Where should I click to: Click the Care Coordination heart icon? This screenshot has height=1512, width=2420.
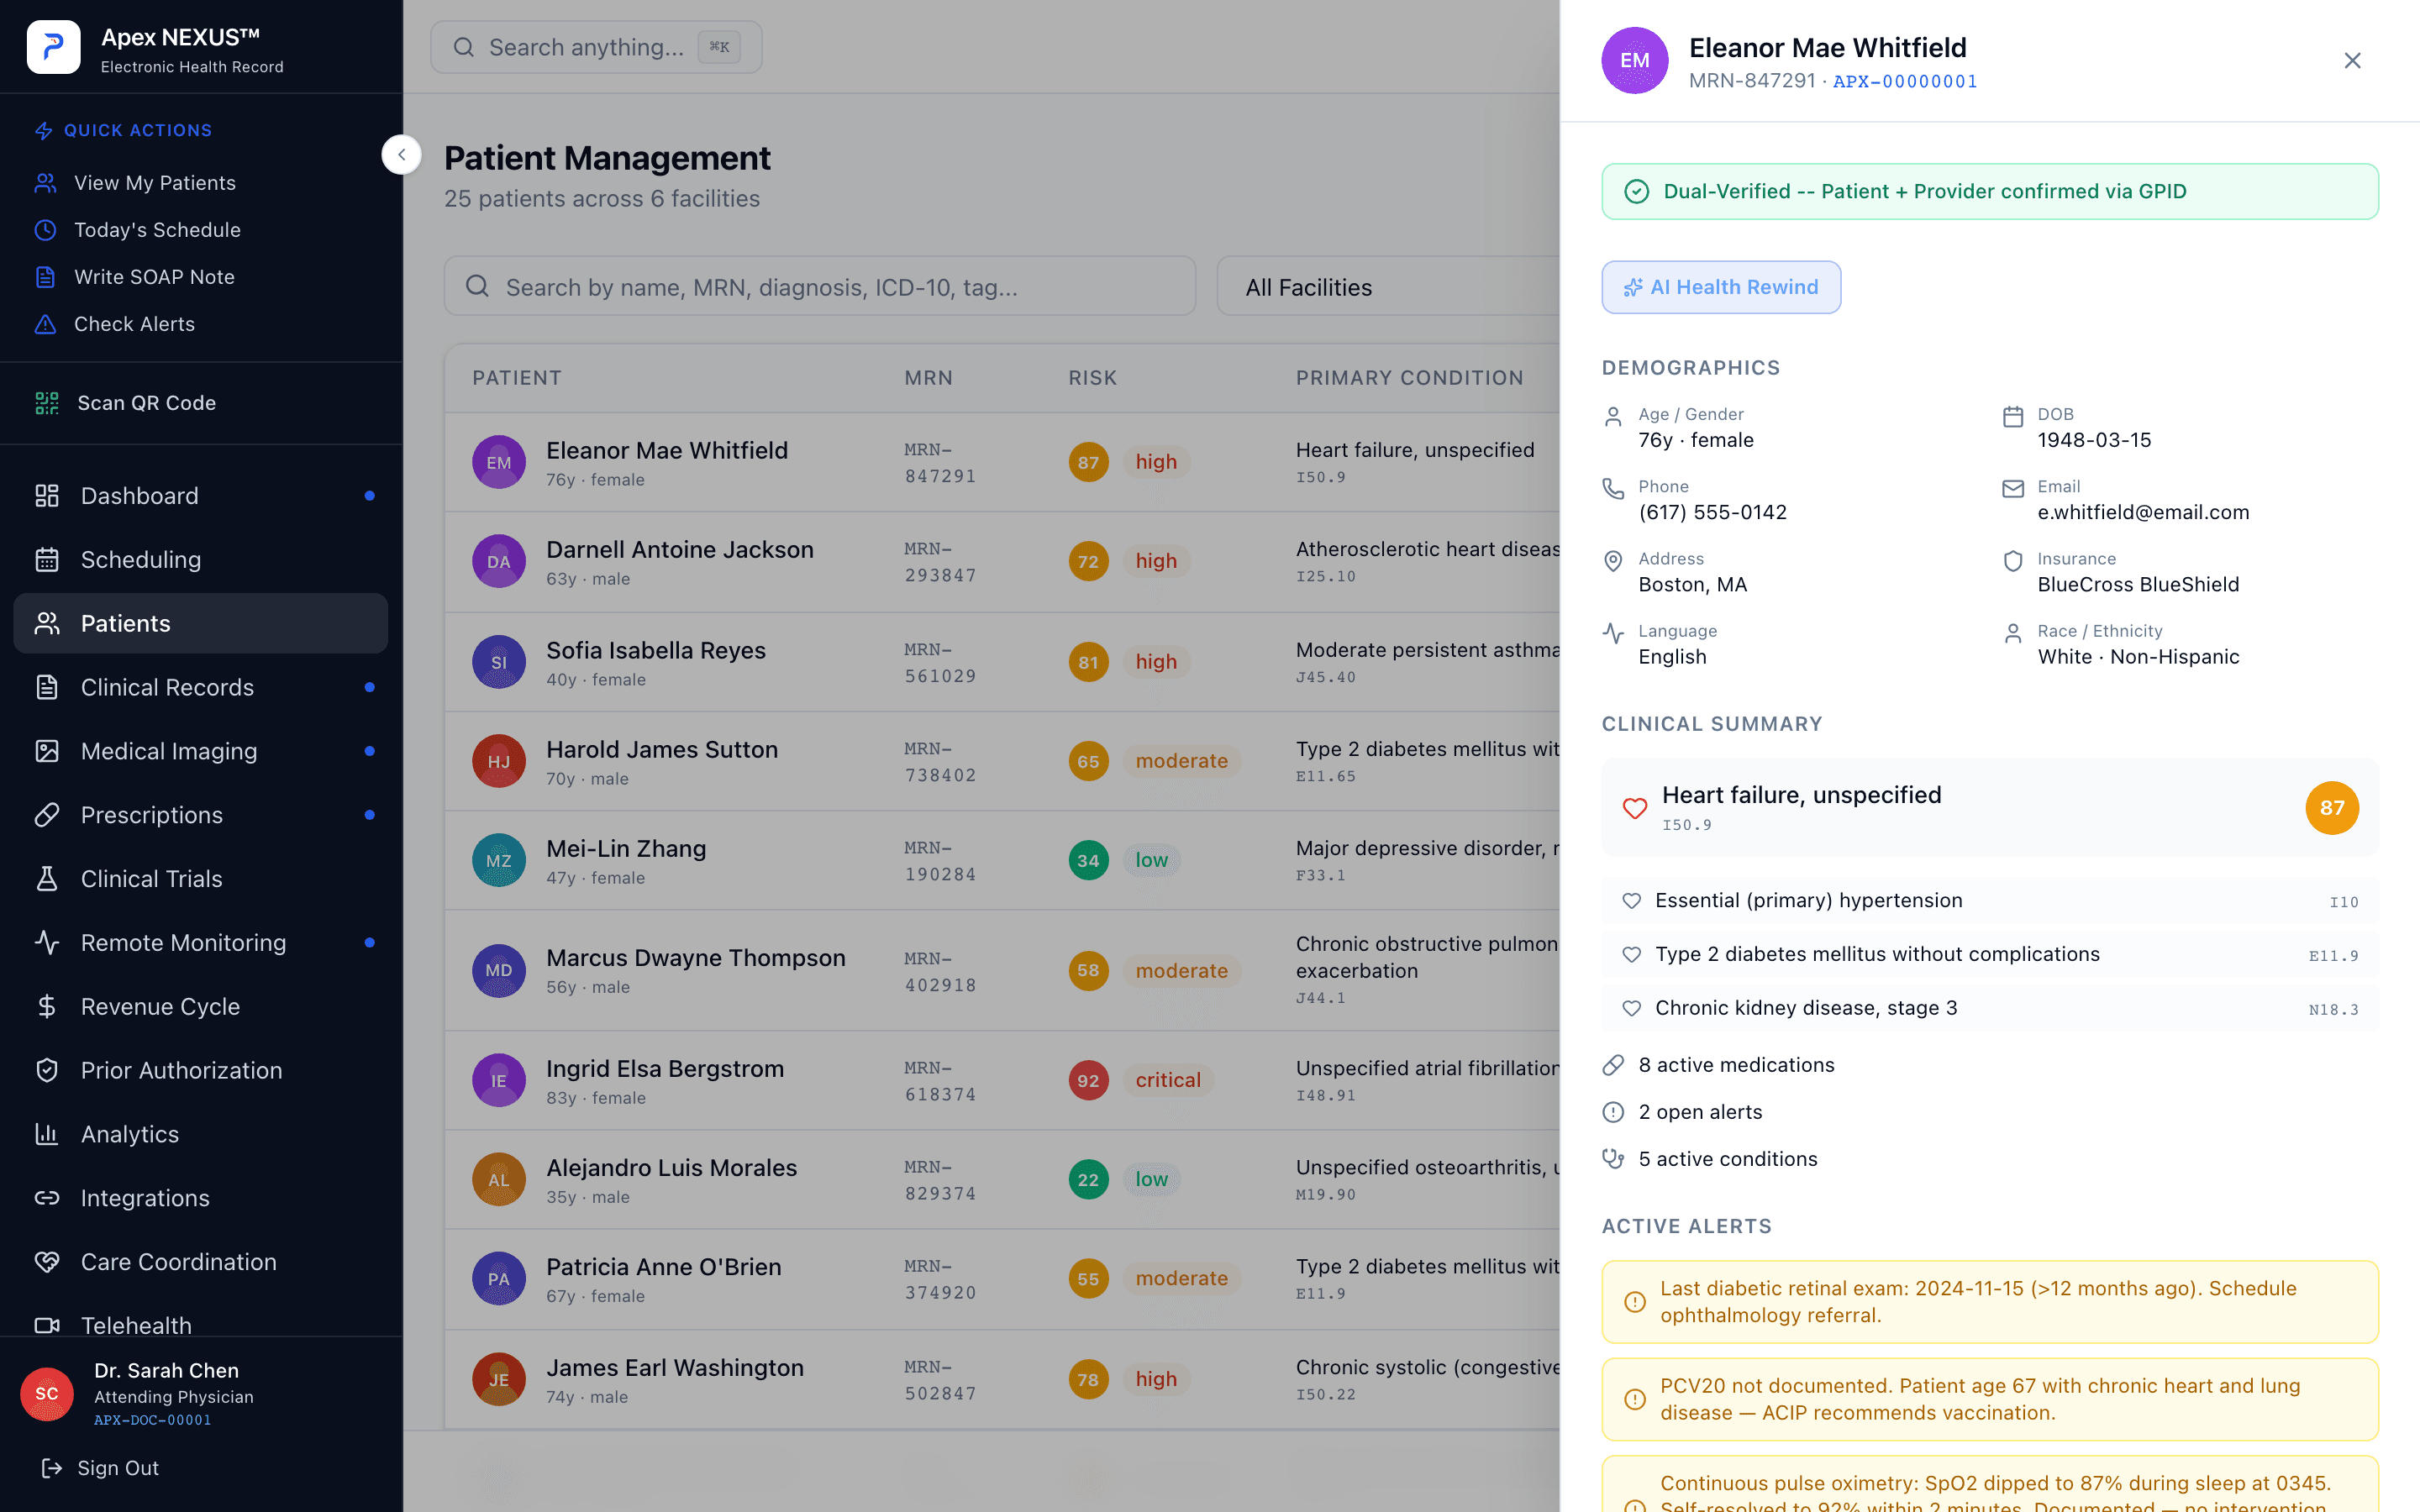47,1262
